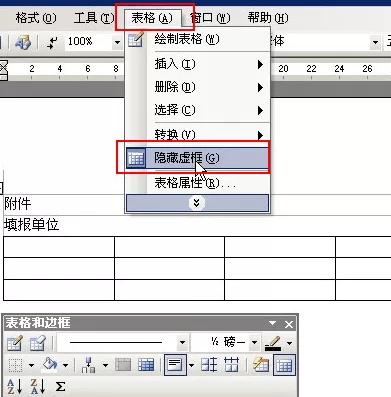Image resolution: width=391 pixels, height=397 pixels.
Task: Open the shading color dropdown arrow
Action: [x=65, y=366]
